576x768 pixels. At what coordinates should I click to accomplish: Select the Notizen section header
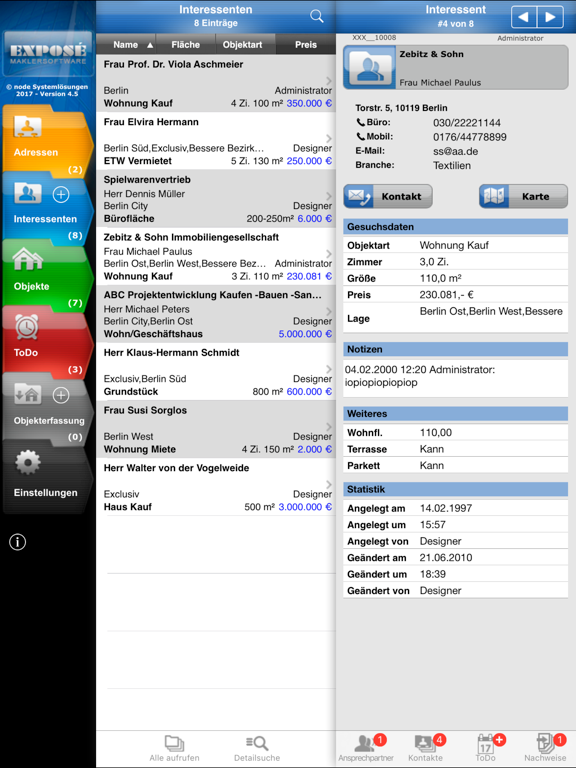coord(456,349)
